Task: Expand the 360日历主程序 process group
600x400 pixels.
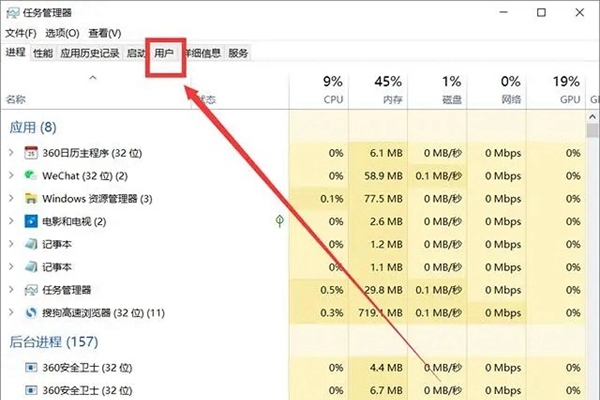Action: click(11, 153)
